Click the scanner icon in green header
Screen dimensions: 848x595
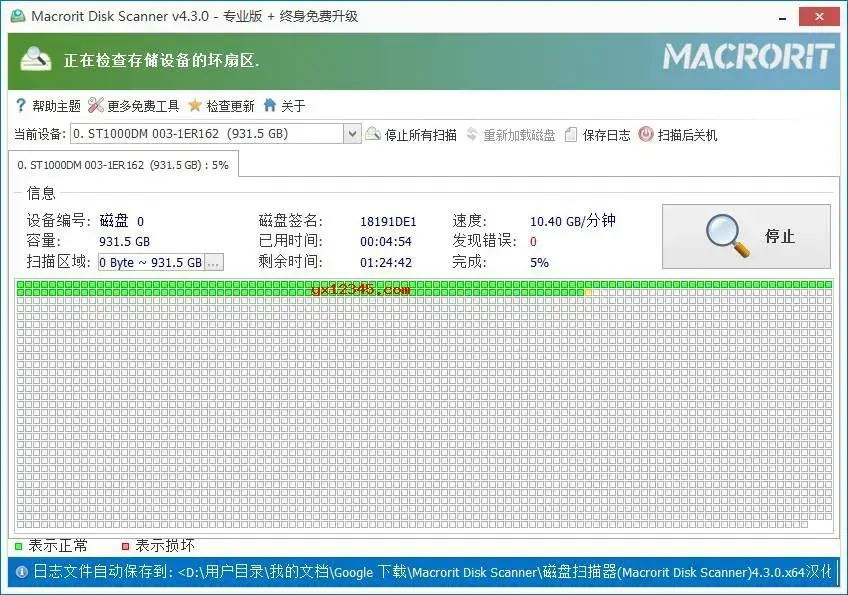(36, 60)
